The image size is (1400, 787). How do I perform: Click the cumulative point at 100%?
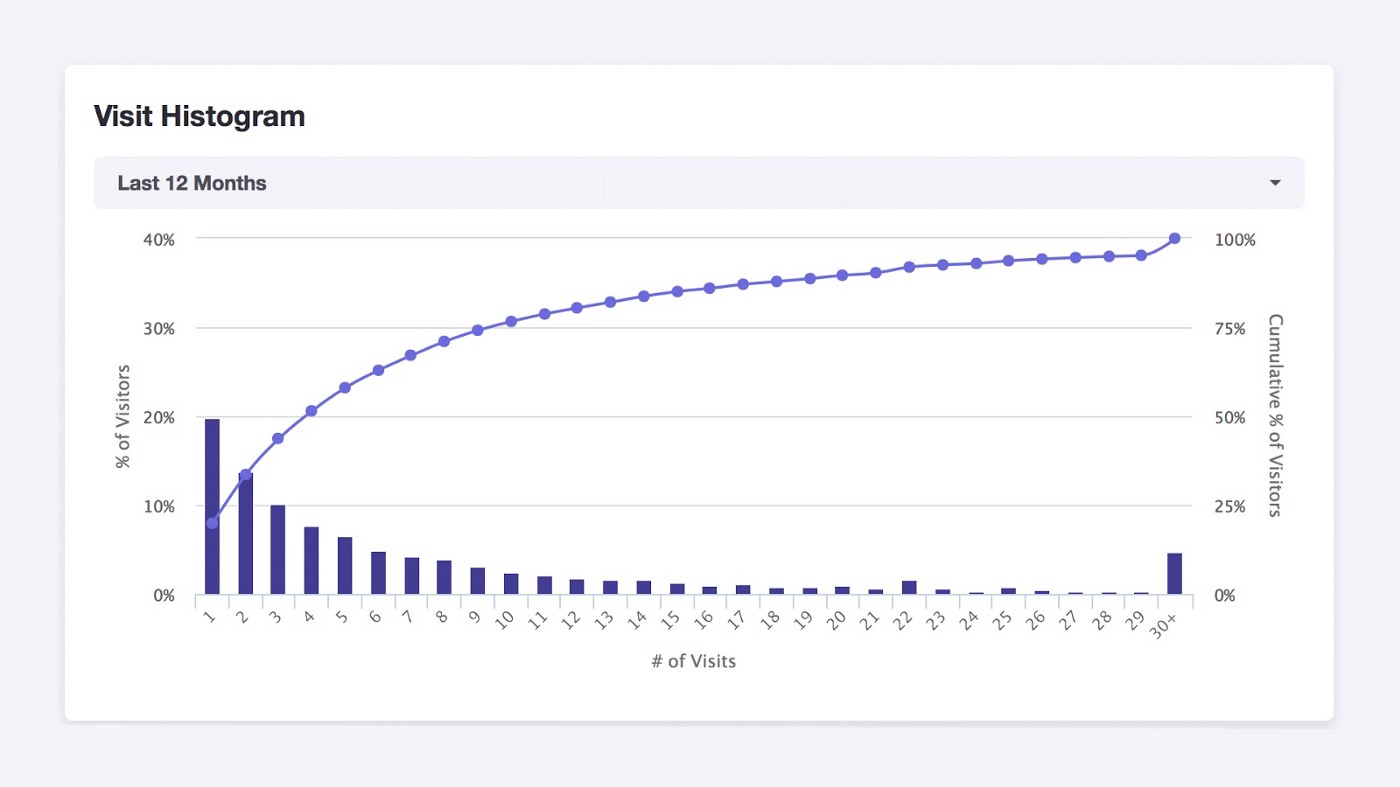point(1174,238)
